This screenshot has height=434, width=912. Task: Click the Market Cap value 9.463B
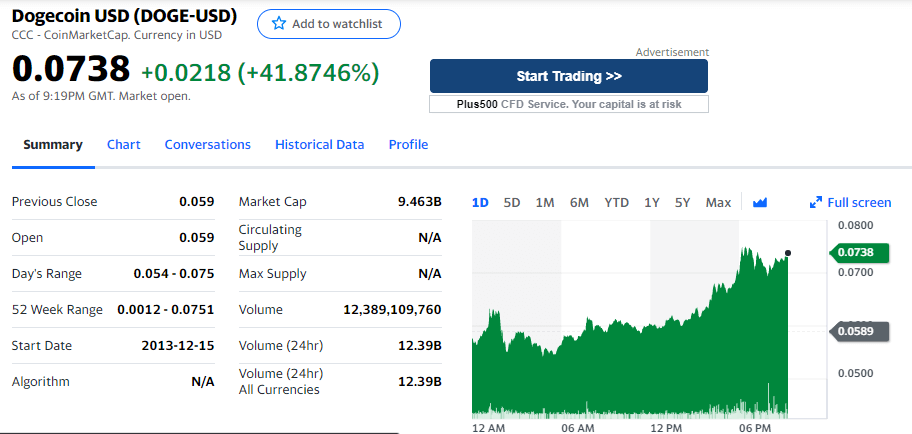(419, 202)
